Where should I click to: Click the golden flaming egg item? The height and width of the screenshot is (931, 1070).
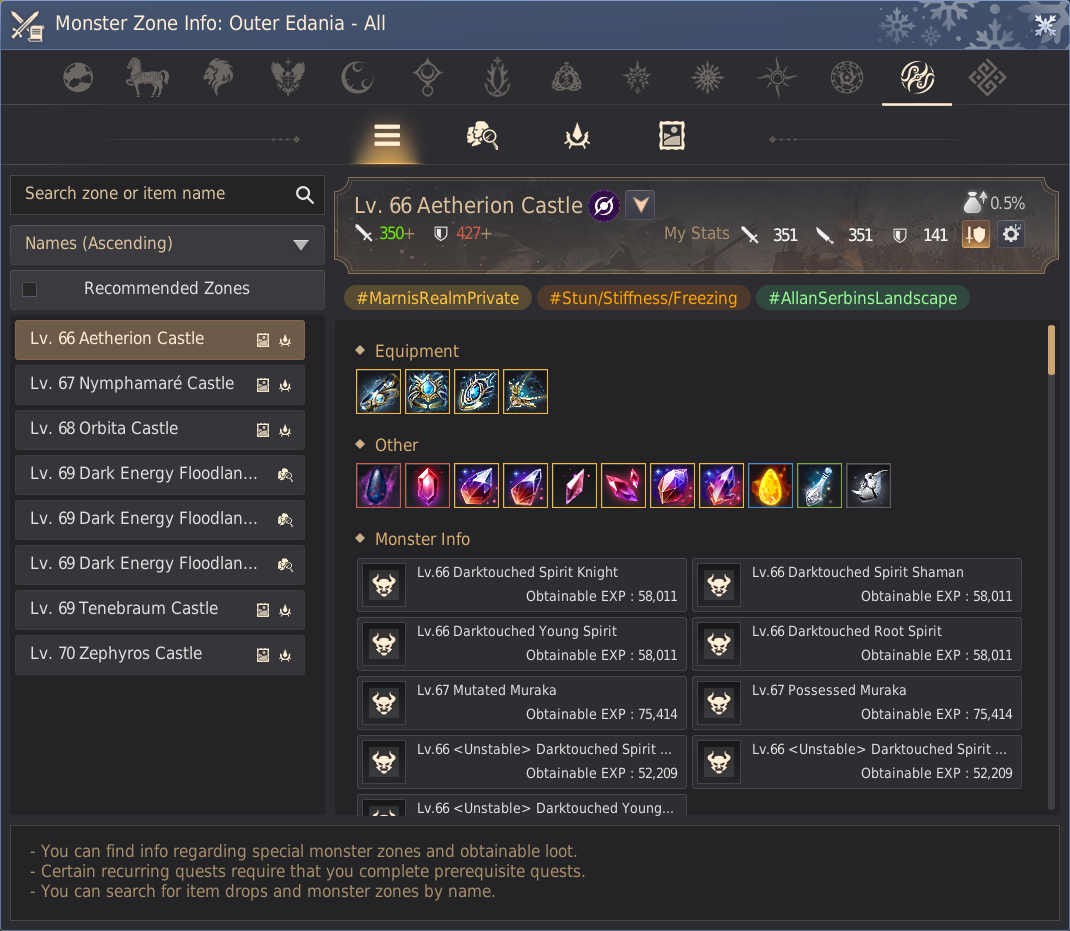770,485
